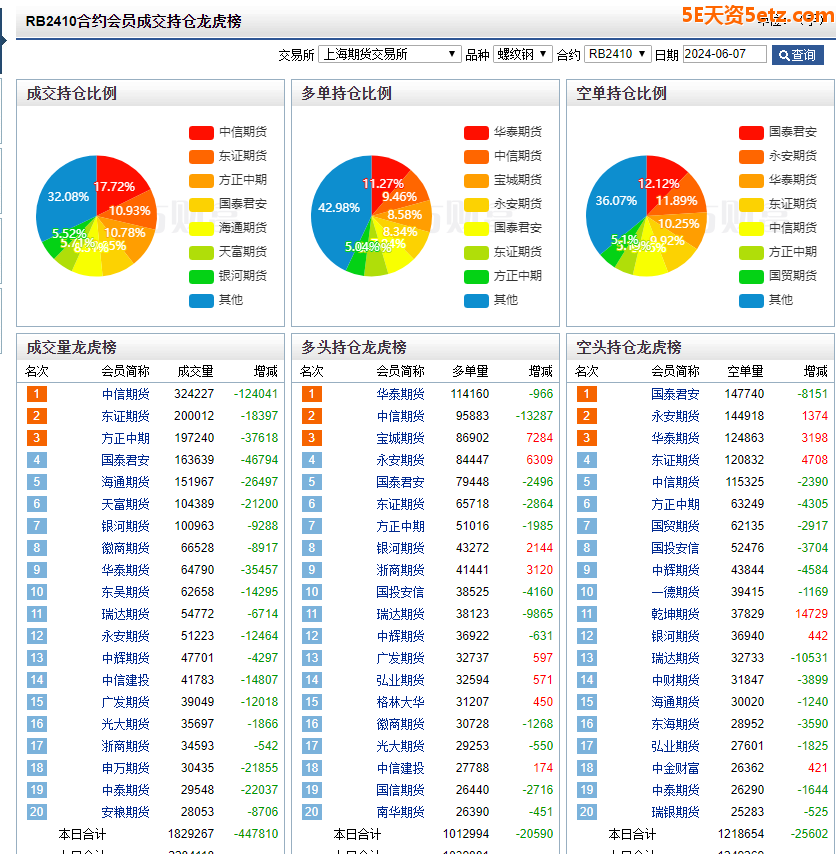Click rank 1 badge in 成交量龙虎榜
This screenshot has height=854, width=839.
coord(37,394)
